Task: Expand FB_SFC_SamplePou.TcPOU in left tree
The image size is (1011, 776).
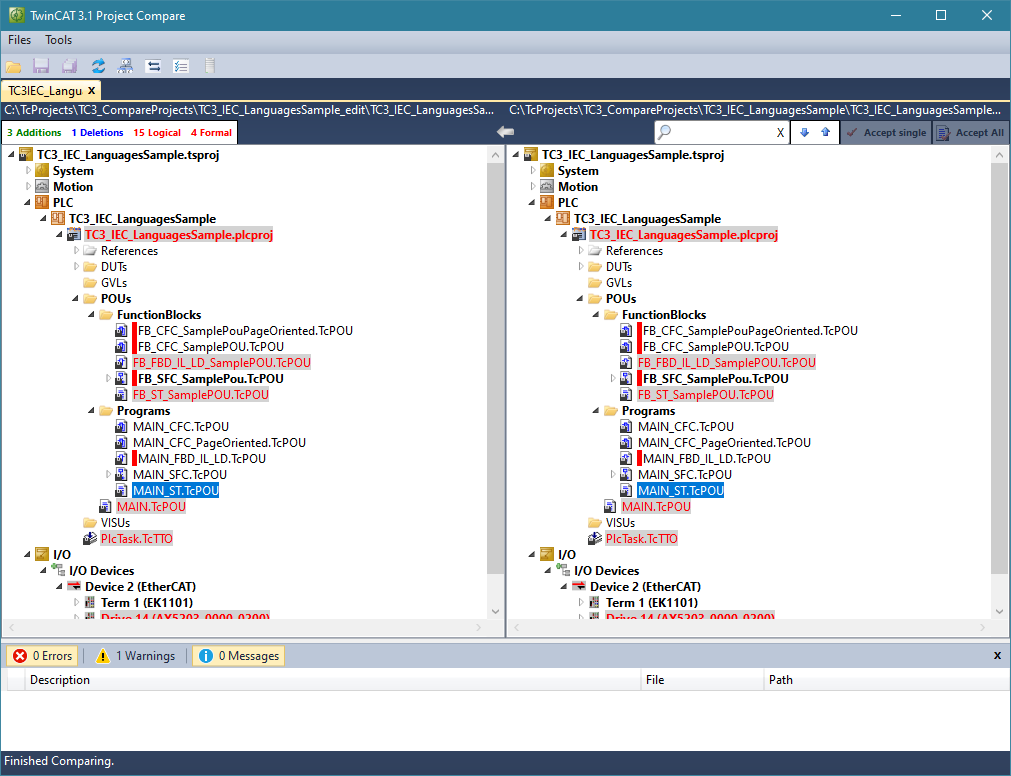Action: coord(108,378)
